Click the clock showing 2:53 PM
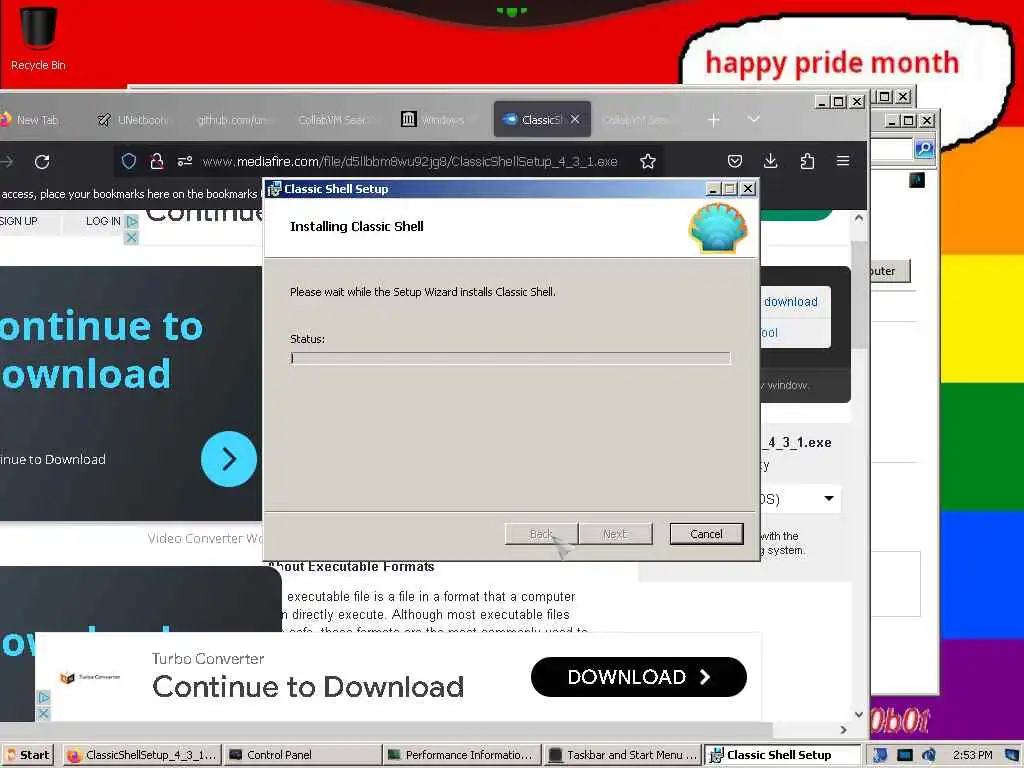 click(x=972, y=755)
